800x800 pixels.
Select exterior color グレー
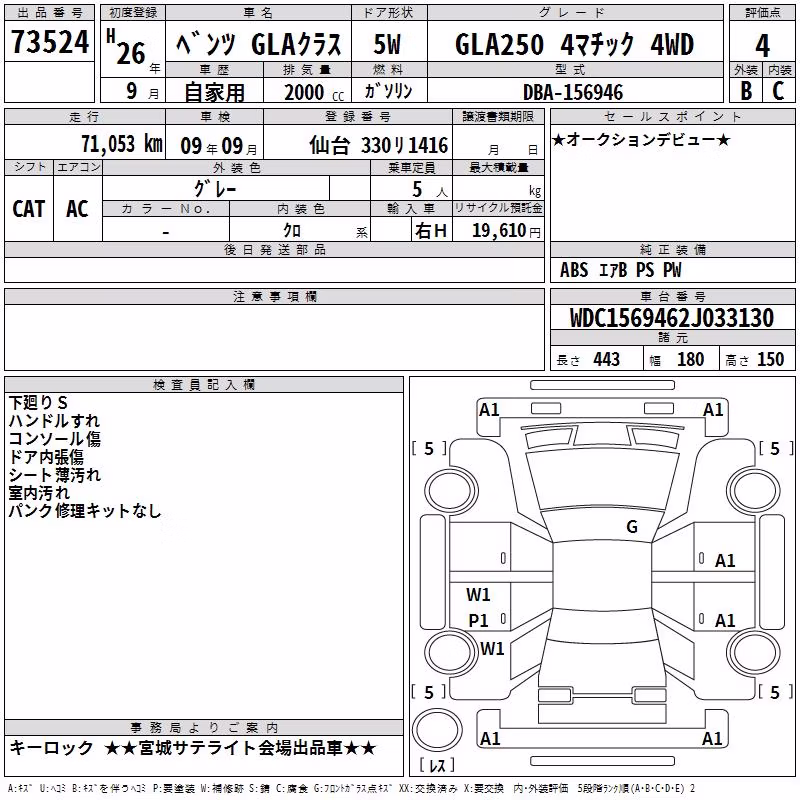coord(215,189)
